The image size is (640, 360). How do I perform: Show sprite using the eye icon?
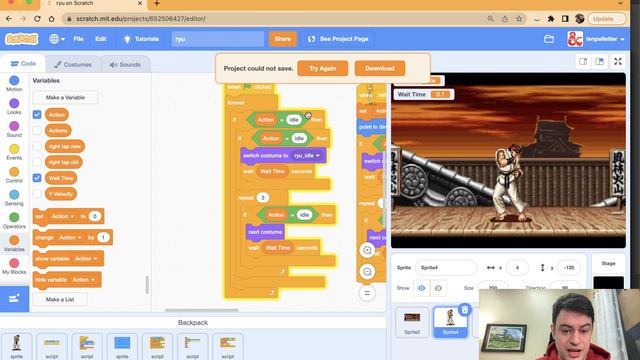tap(421, 288)
